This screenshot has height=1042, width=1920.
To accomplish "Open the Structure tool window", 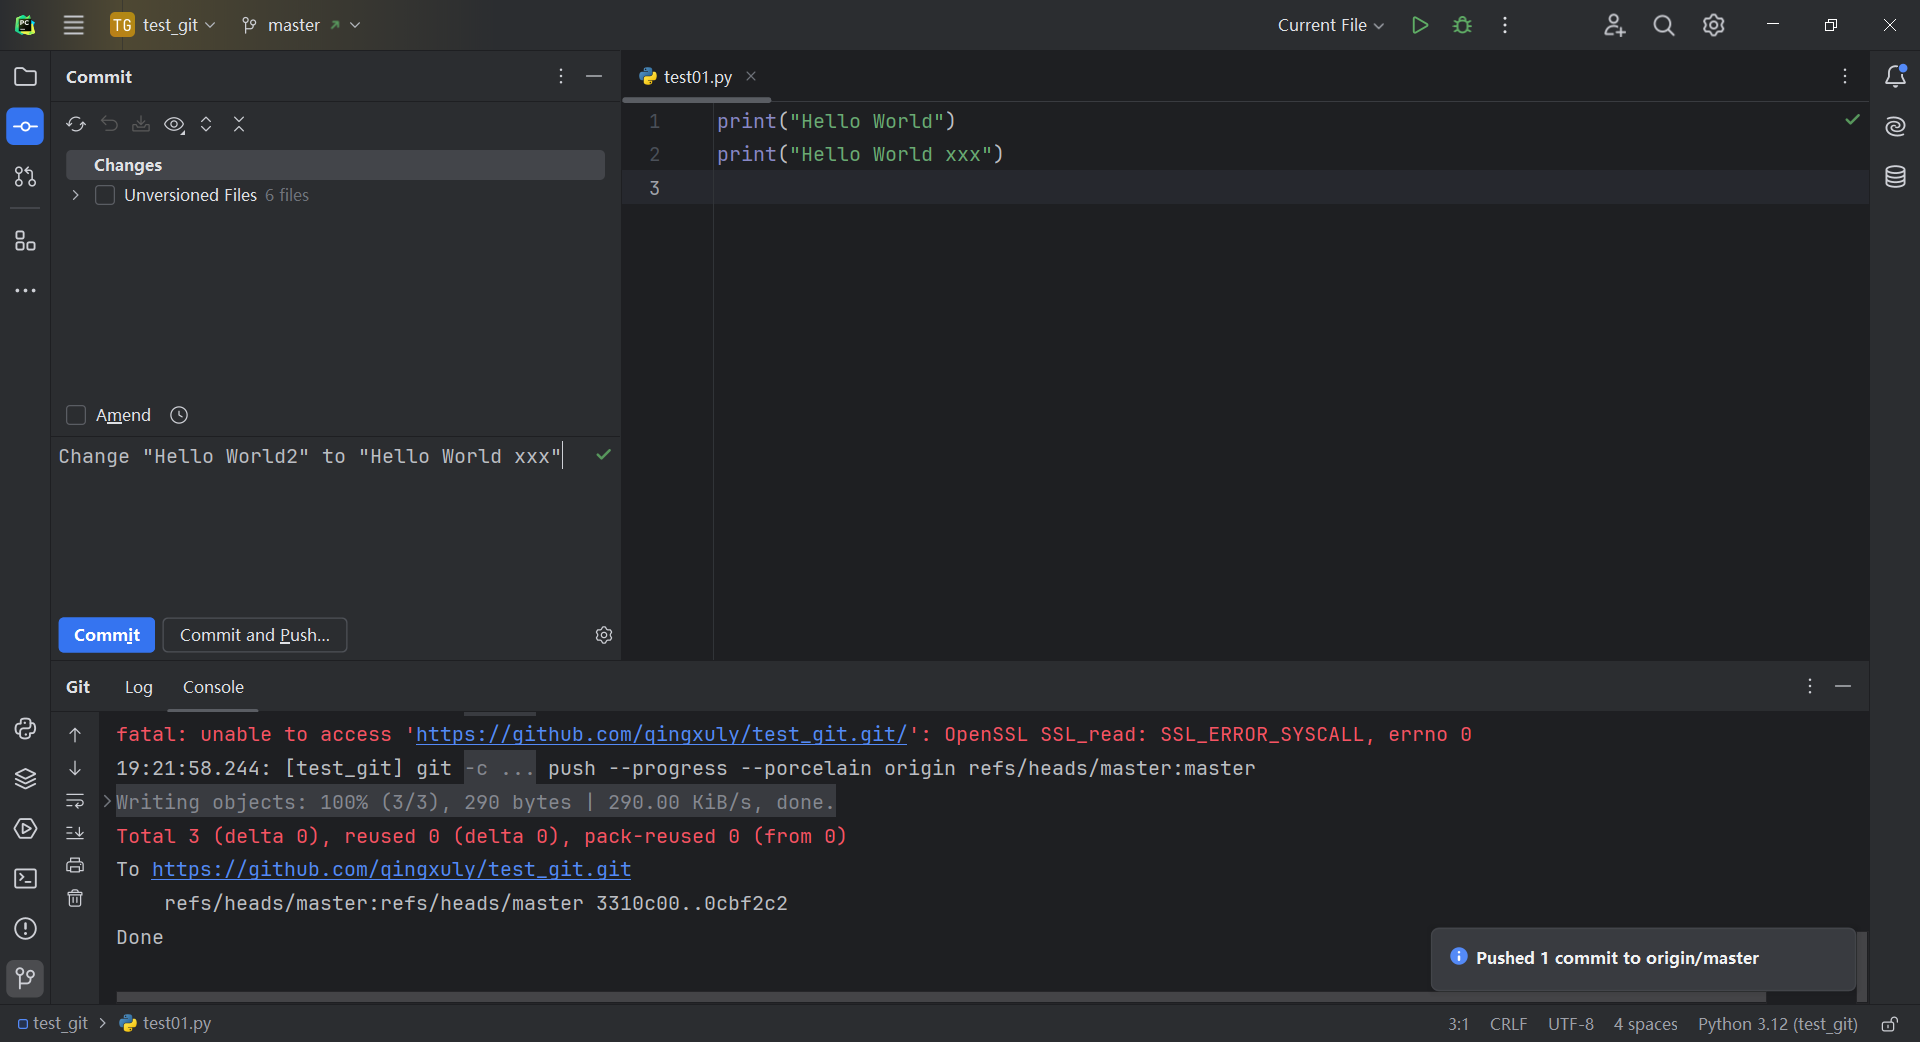I will 25,241.
